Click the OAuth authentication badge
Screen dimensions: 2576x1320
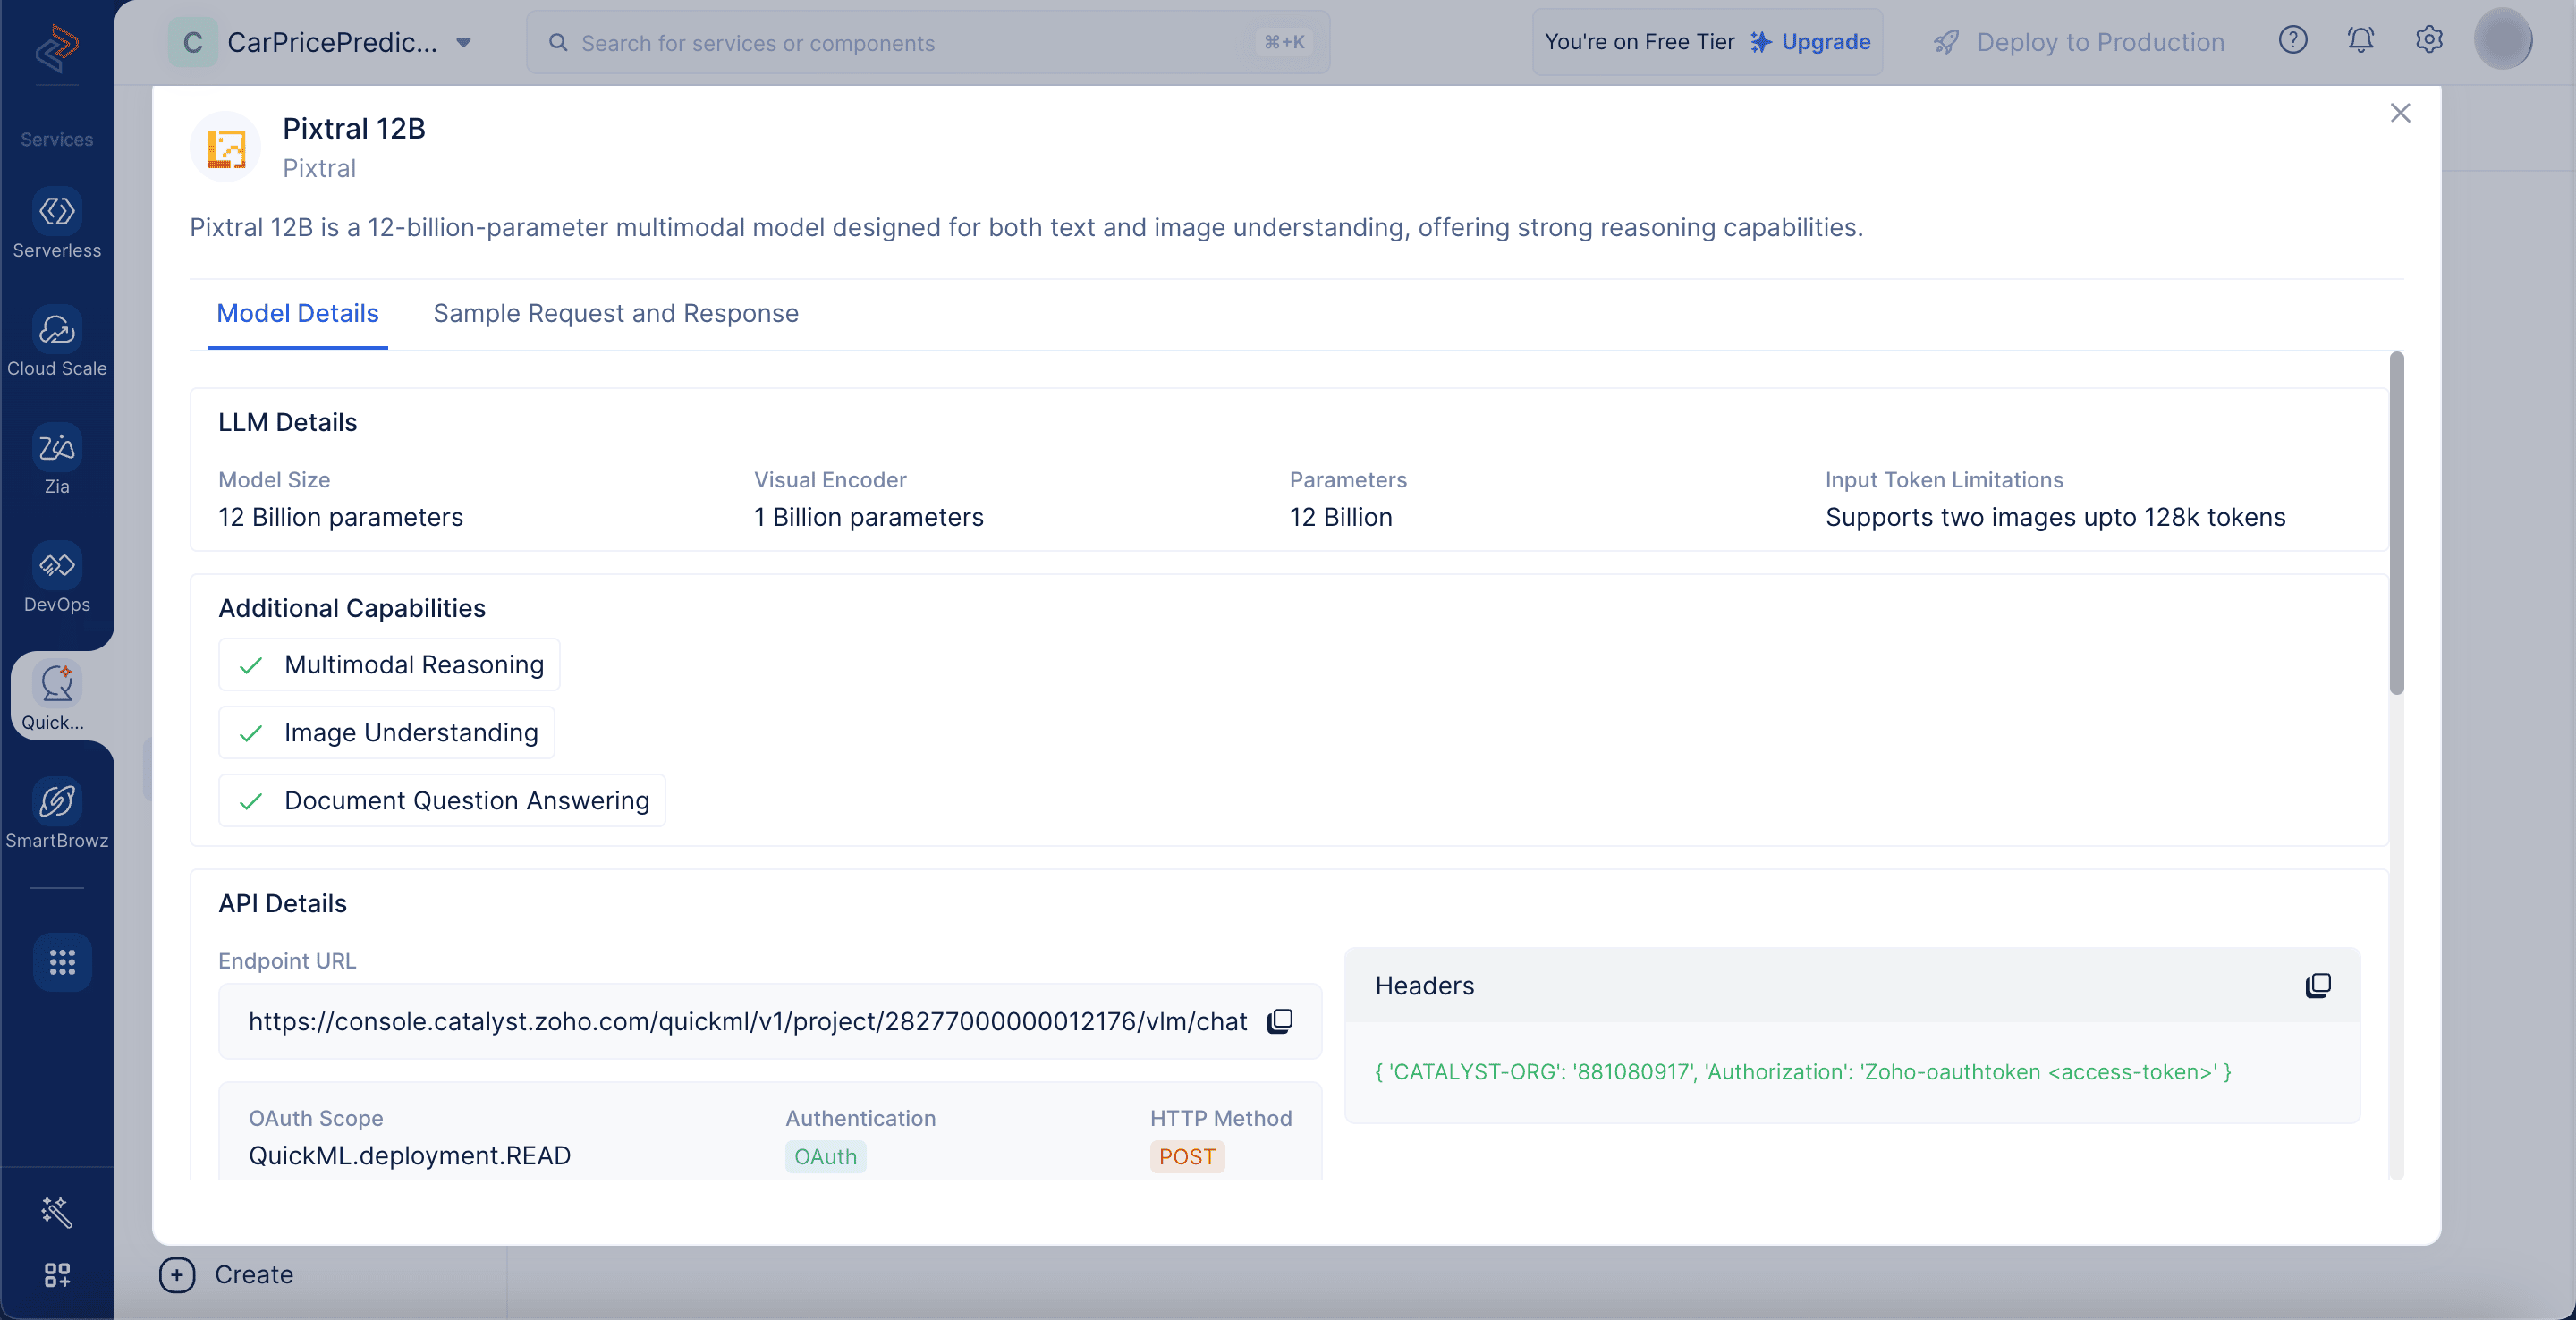click(826, 1156)
